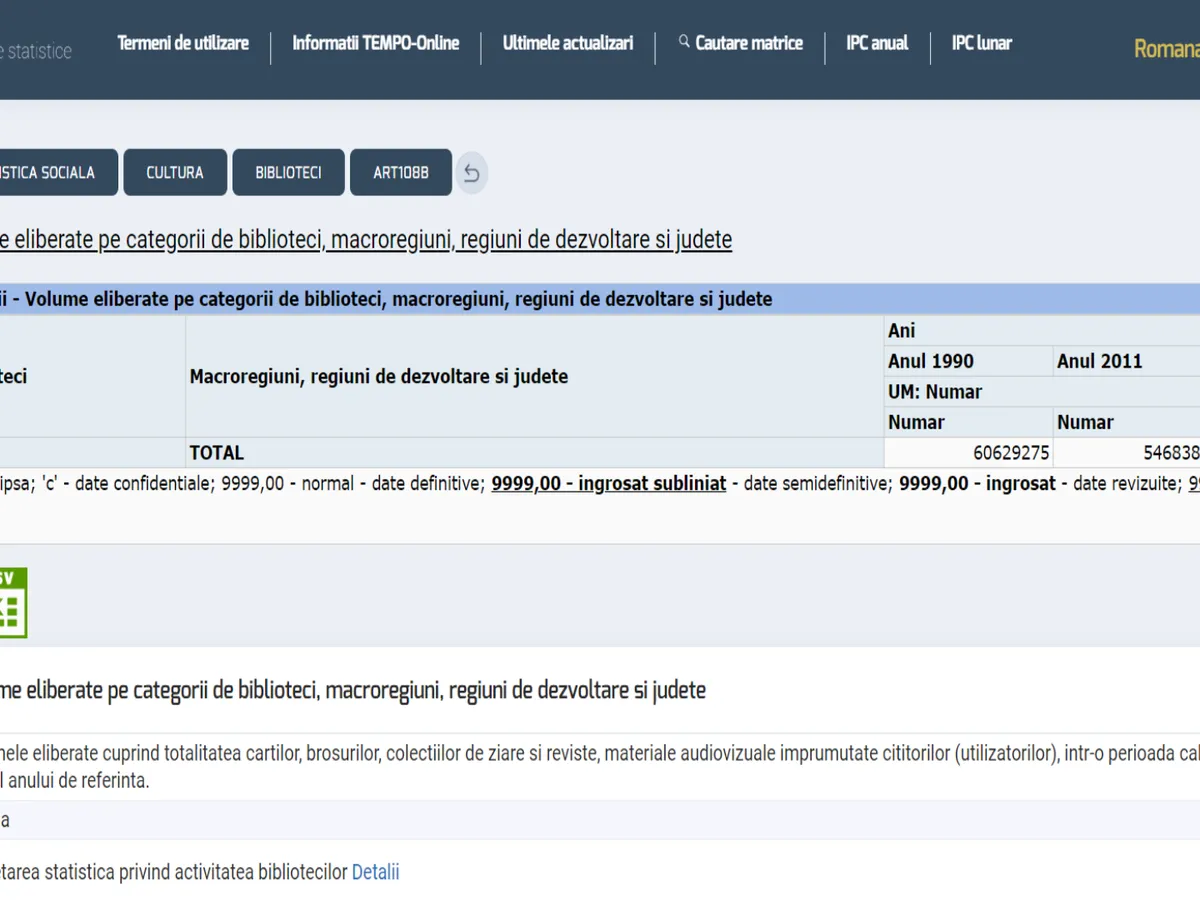
Task: Go to Ultimele actualizari
Action: pyautogui.click(x=568, y=43)
